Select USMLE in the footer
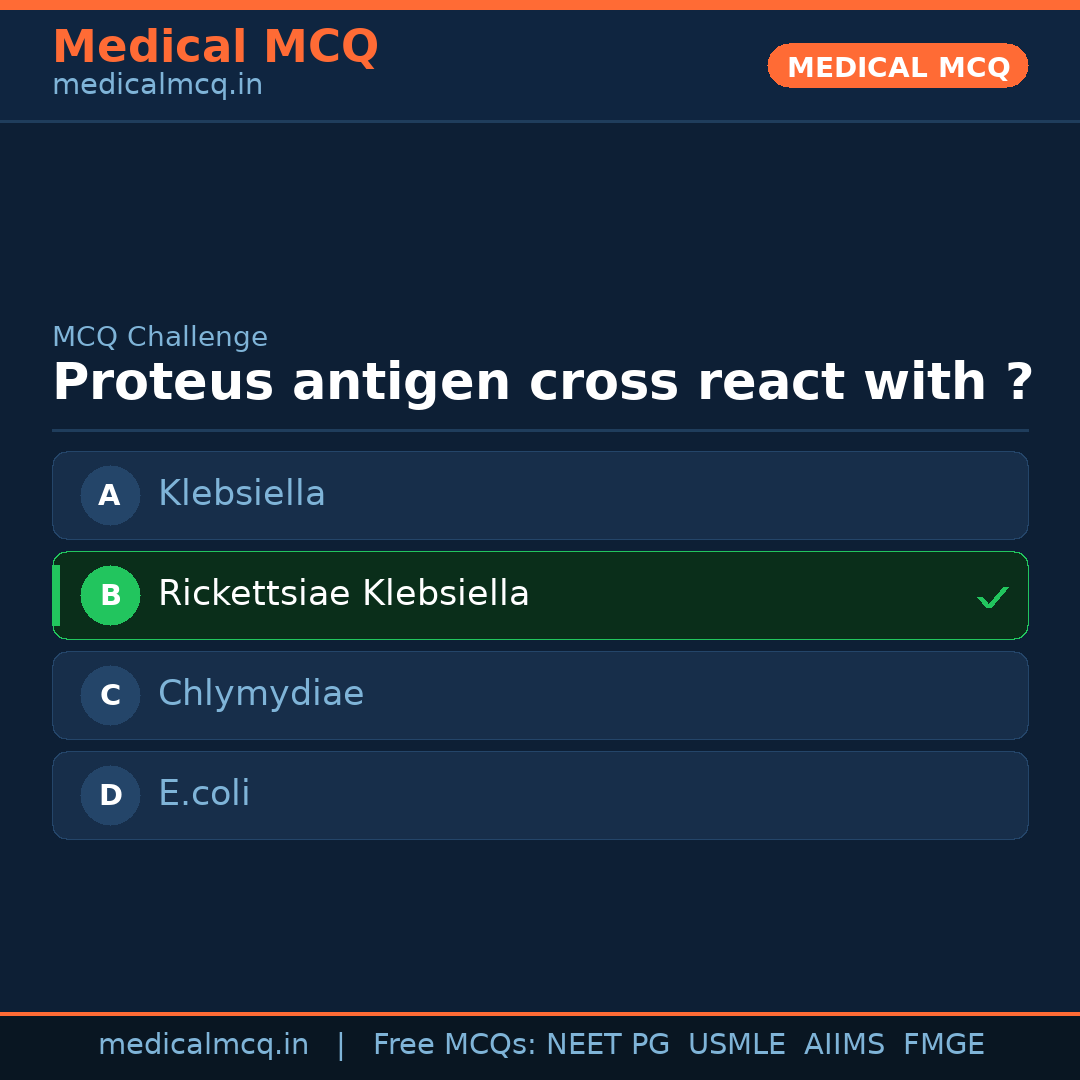The height and width of the screenshot is (1080, 1080). click(736, 1045)
